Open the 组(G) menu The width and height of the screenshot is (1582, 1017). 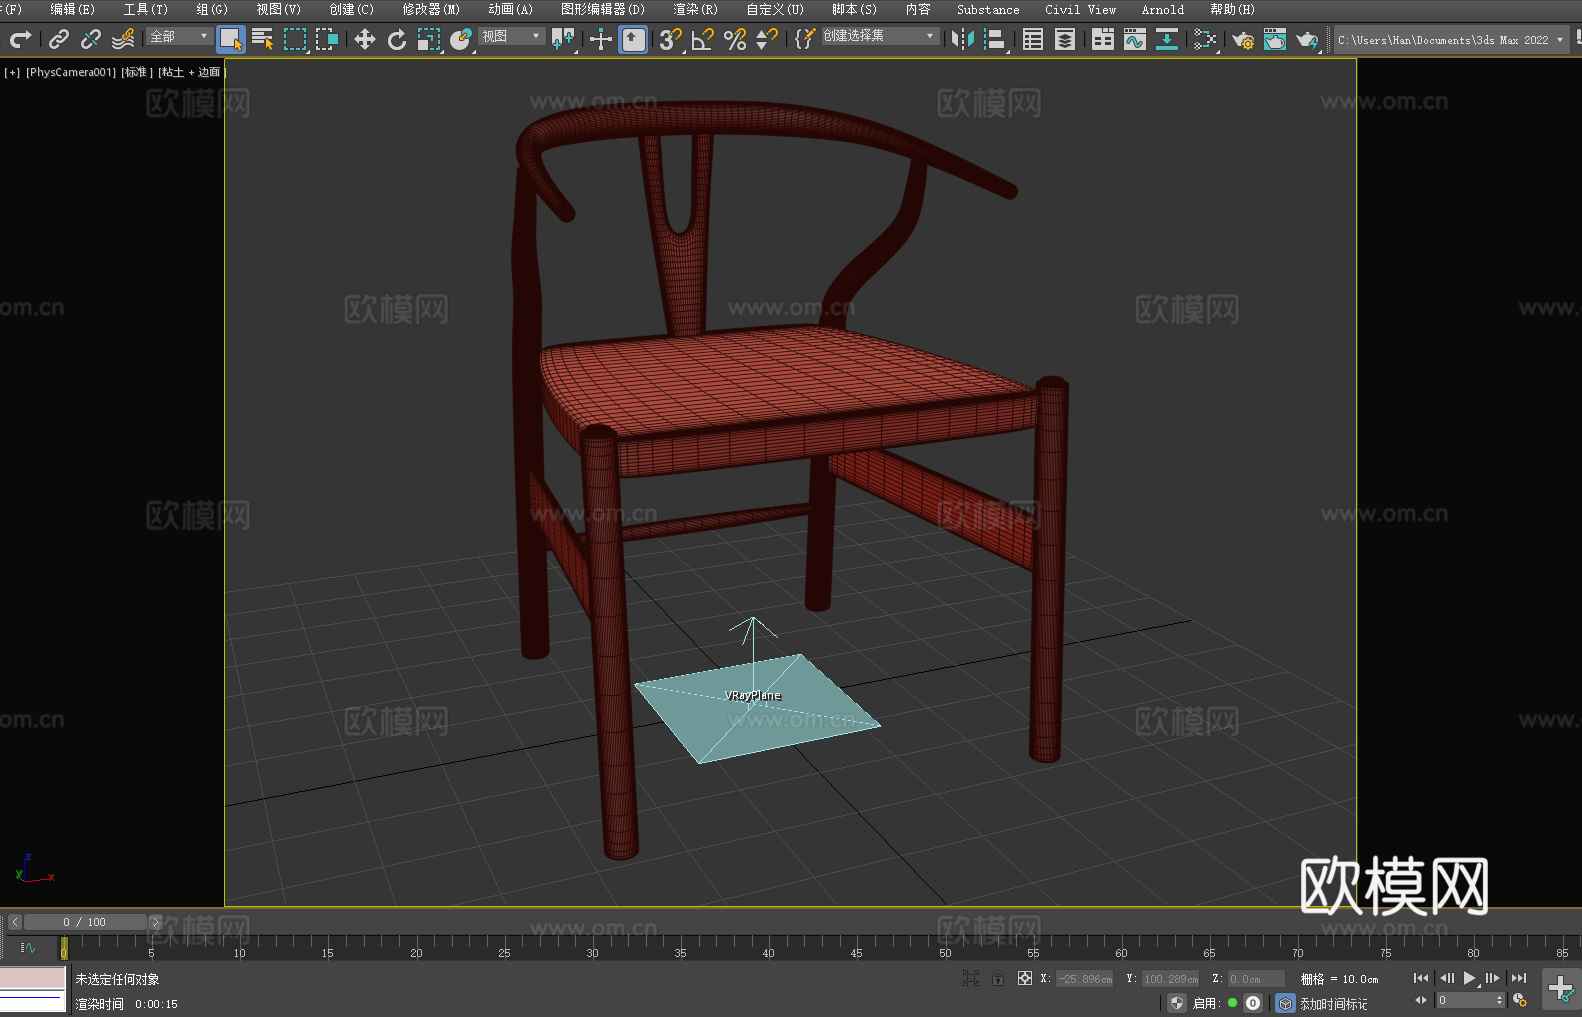pyautogui.click(x=212, y=9)
